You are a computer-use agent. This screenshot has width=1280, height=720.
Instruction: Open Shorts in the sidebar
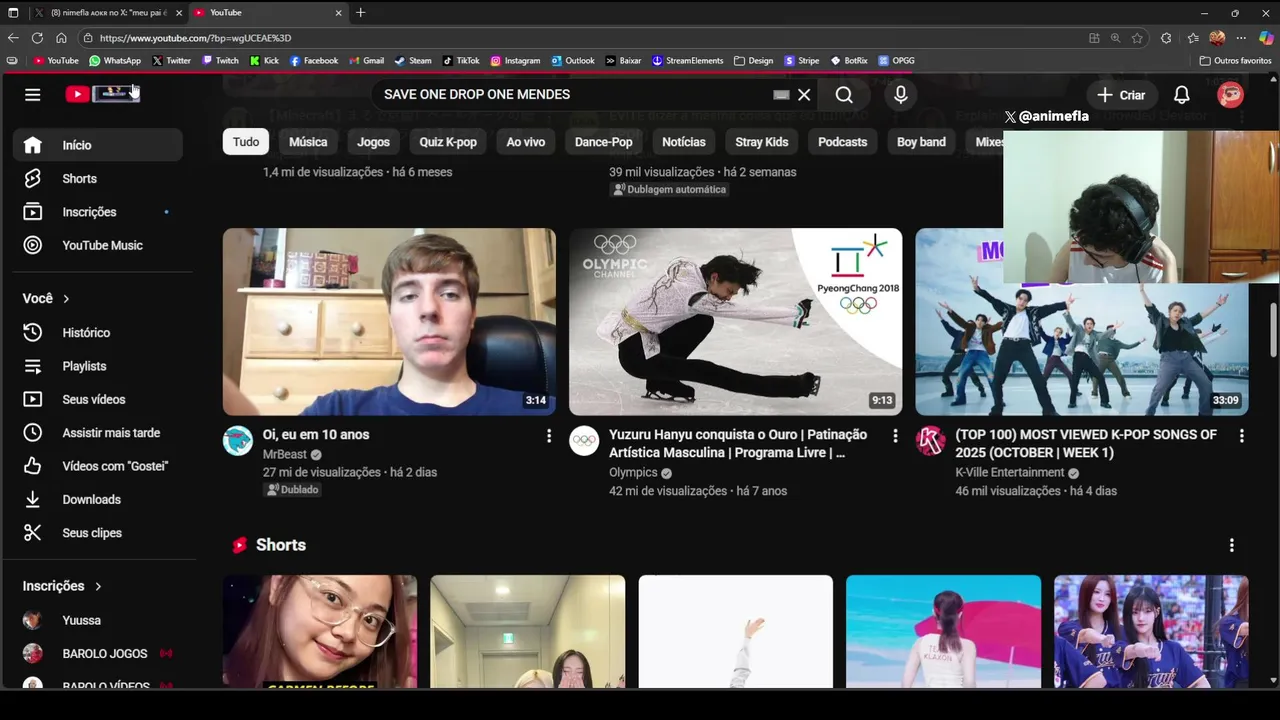[x=98, y=179]
